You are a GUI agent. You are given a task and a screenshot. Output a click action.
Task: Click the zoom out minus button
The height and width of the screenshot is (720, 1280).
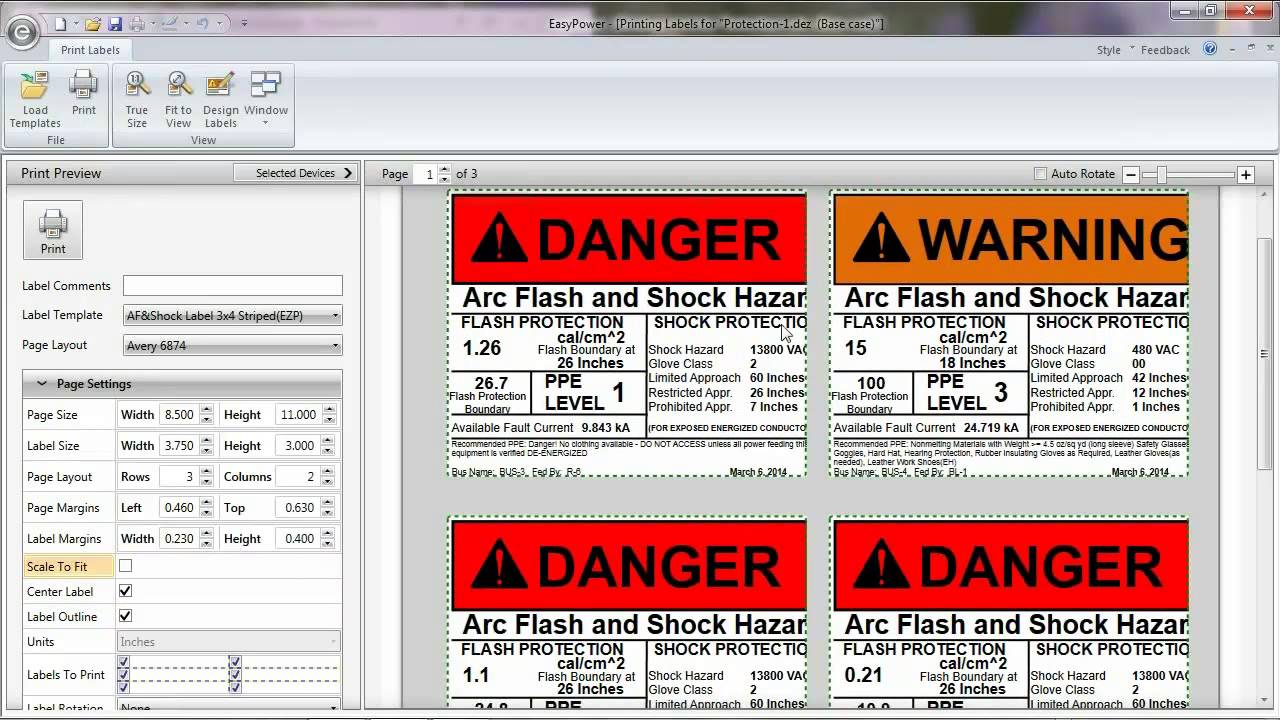(x=1131, y=174)
